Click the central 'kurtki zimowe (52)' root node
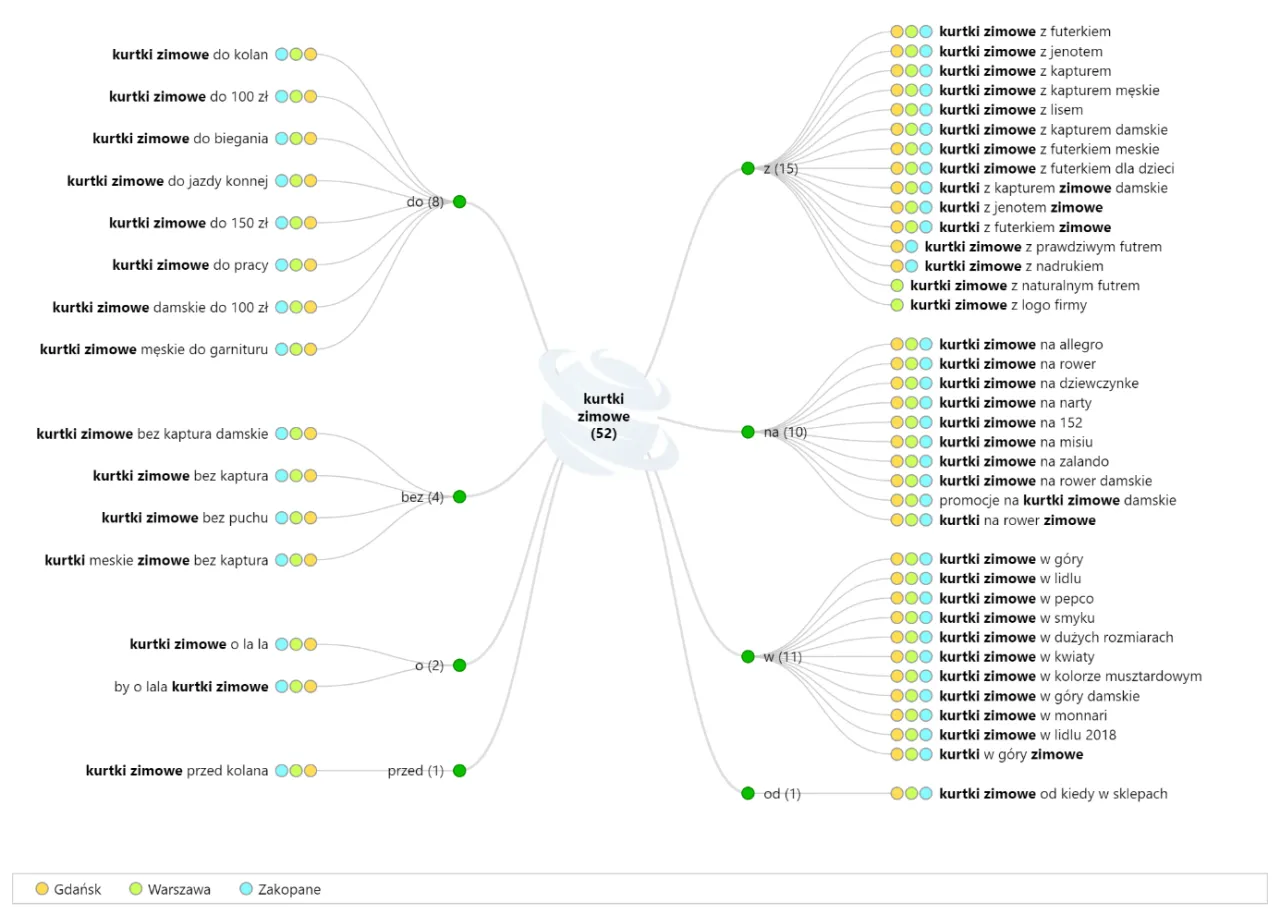1280x915 pixels. coord(606,416)
